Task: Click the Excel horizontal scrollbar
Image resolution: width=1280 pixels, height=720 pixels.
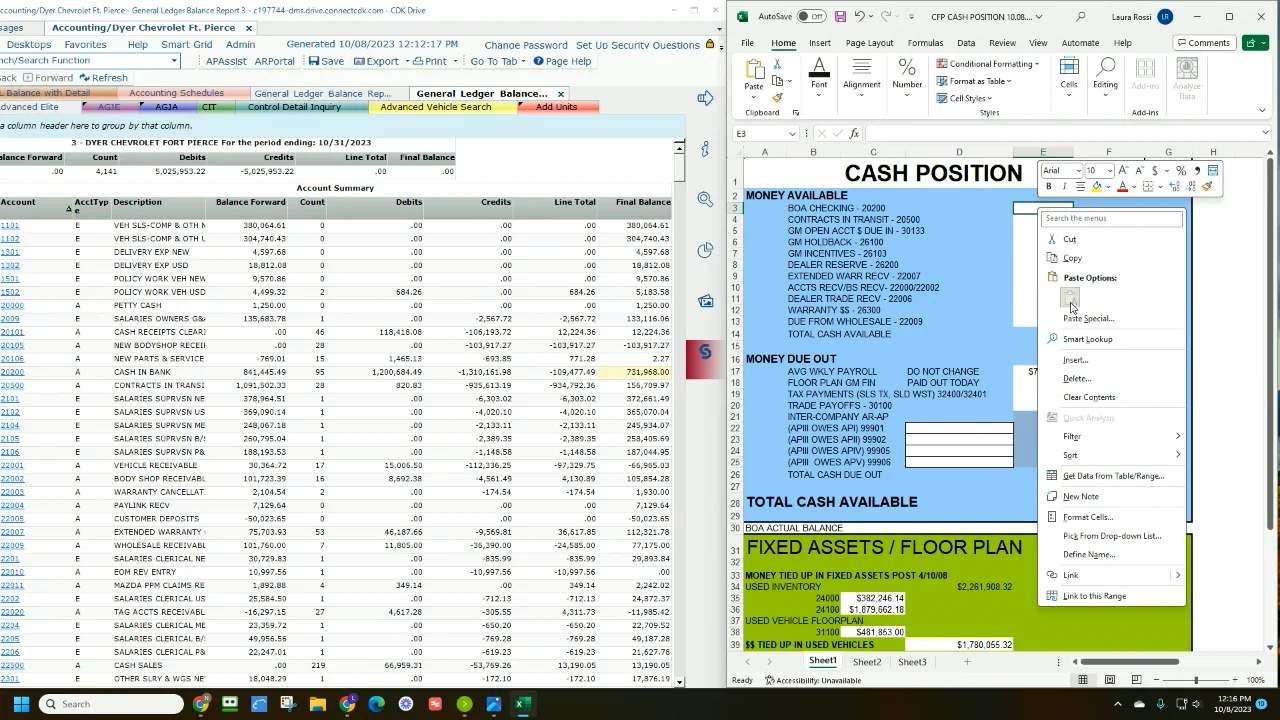Action: pos(1131,662)
